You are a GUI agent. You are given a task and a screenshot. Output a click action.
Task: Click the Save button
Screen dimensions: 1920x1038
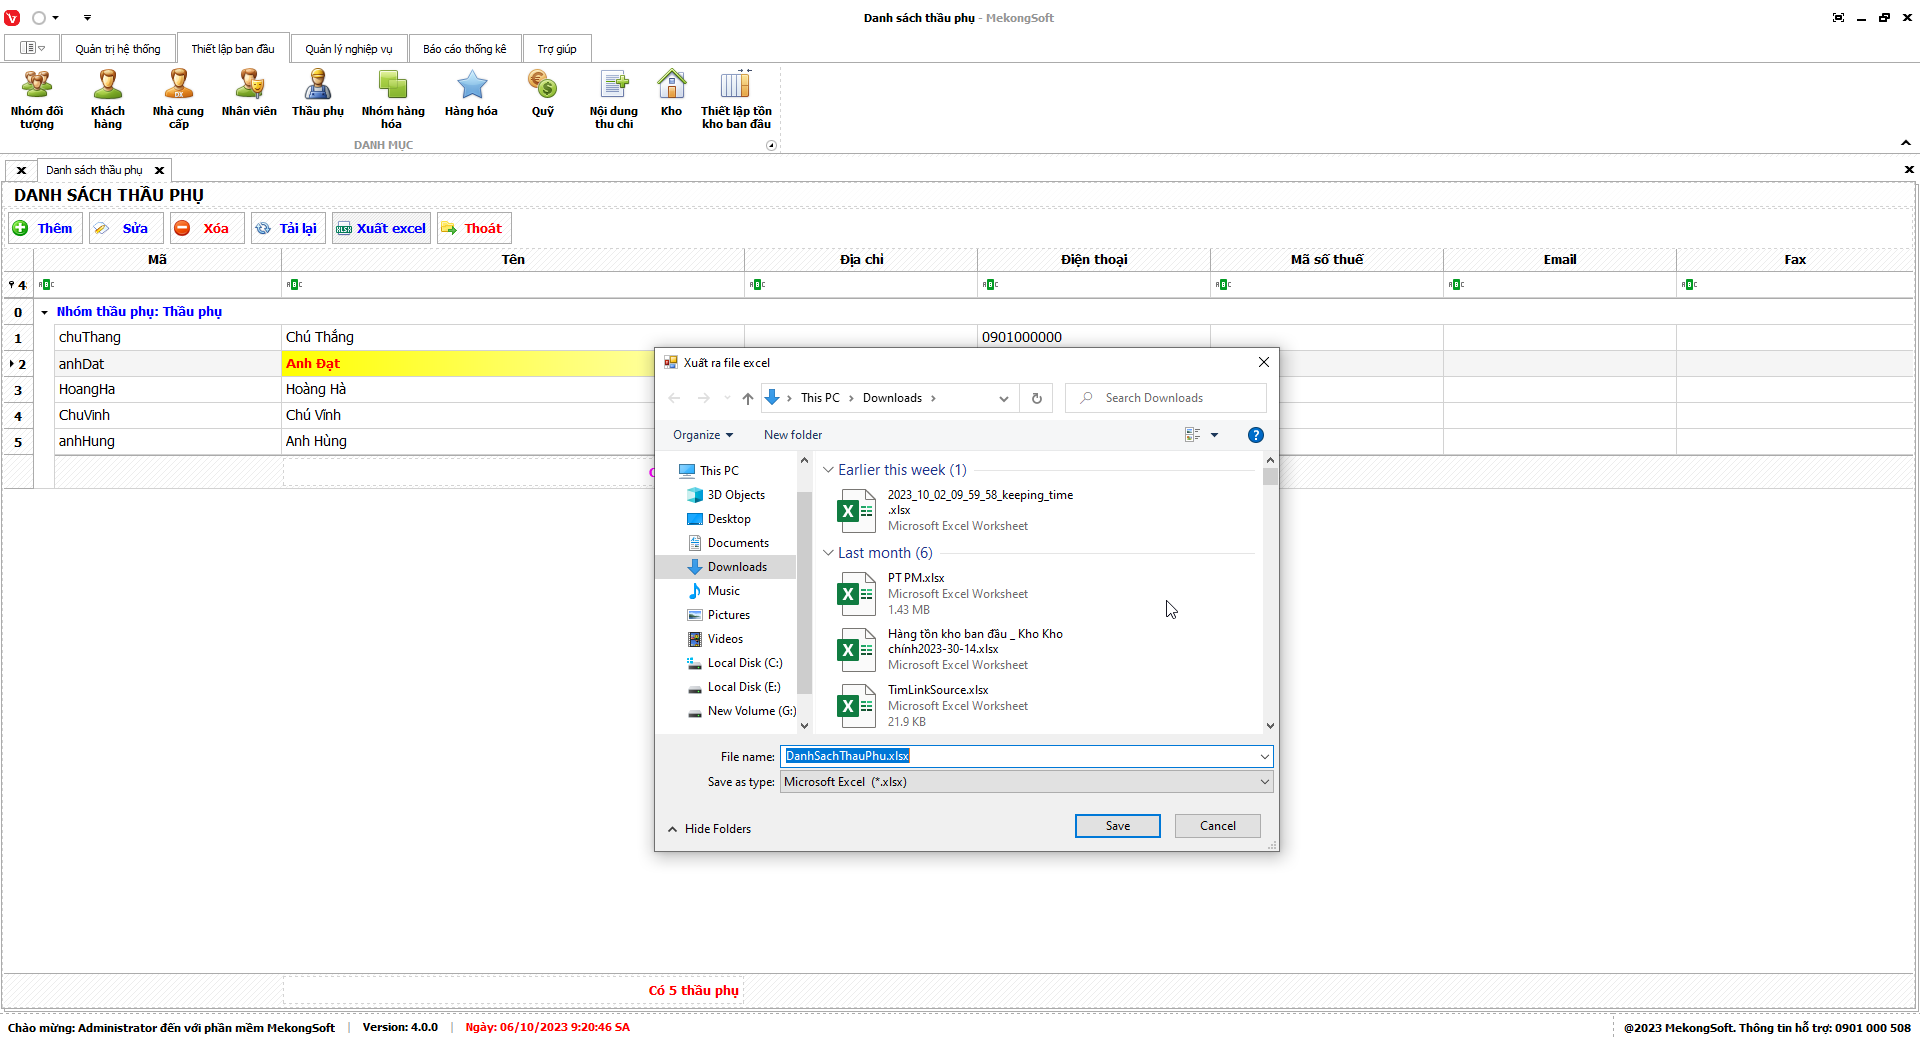tap(1117, 826)
